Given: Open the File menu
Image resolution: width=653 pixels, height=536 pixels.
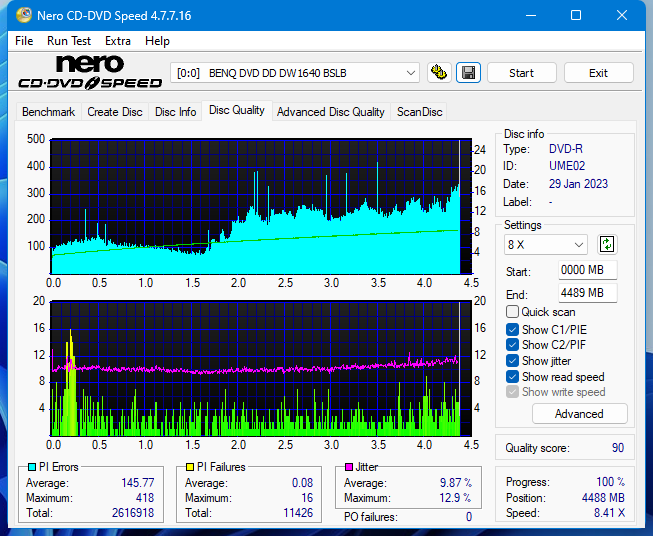Looking at the screenshot, I should [24, 41].
